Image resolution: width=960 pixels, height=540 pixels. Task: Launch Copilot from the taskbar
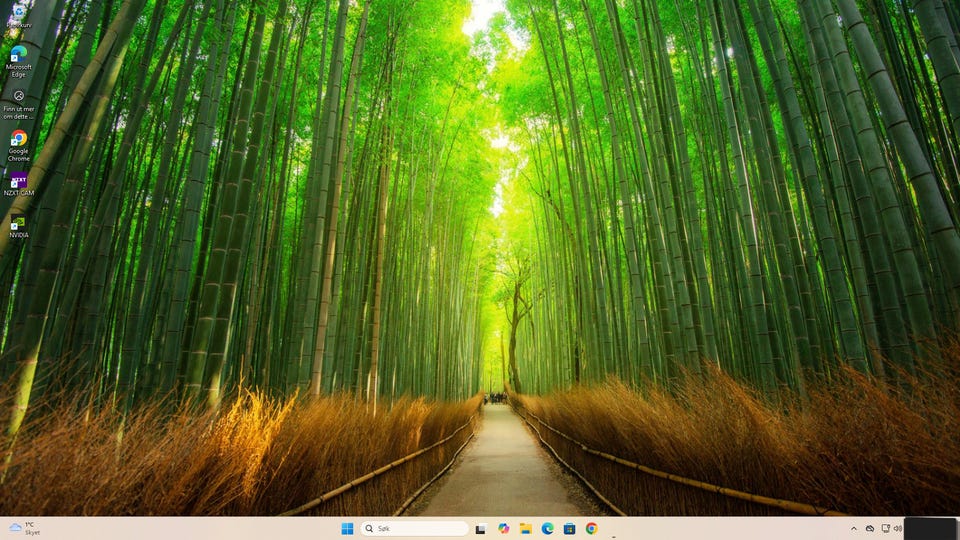point(503,528)
